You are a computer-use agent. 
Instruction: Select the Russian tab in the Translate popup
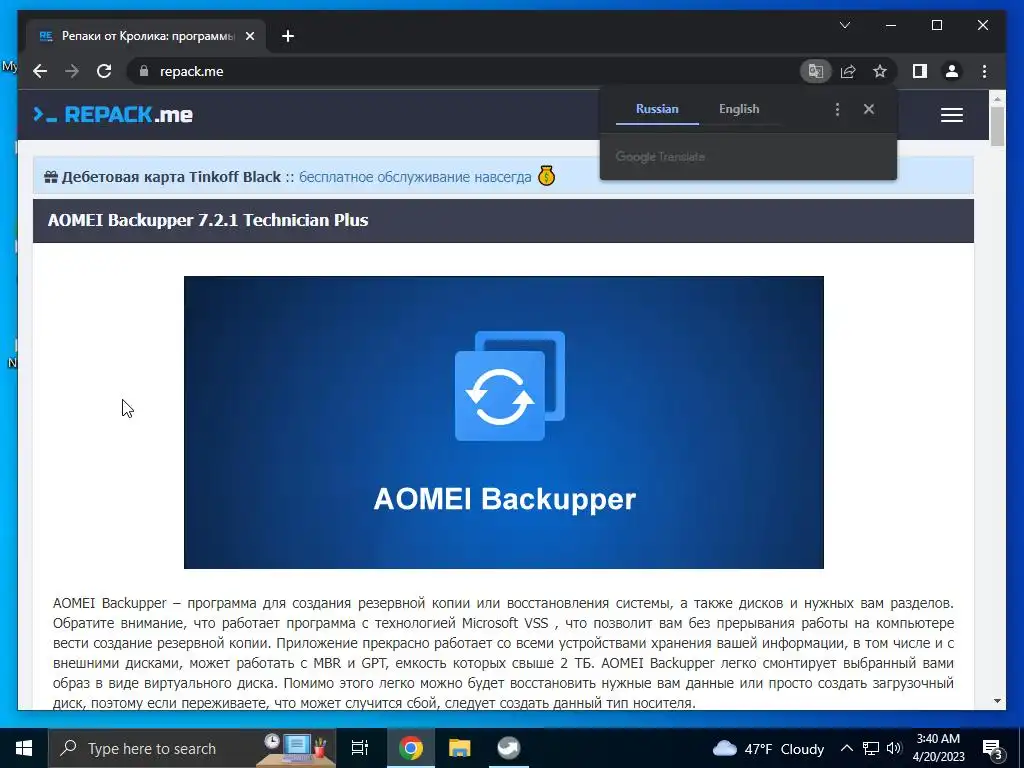(657, 109)
